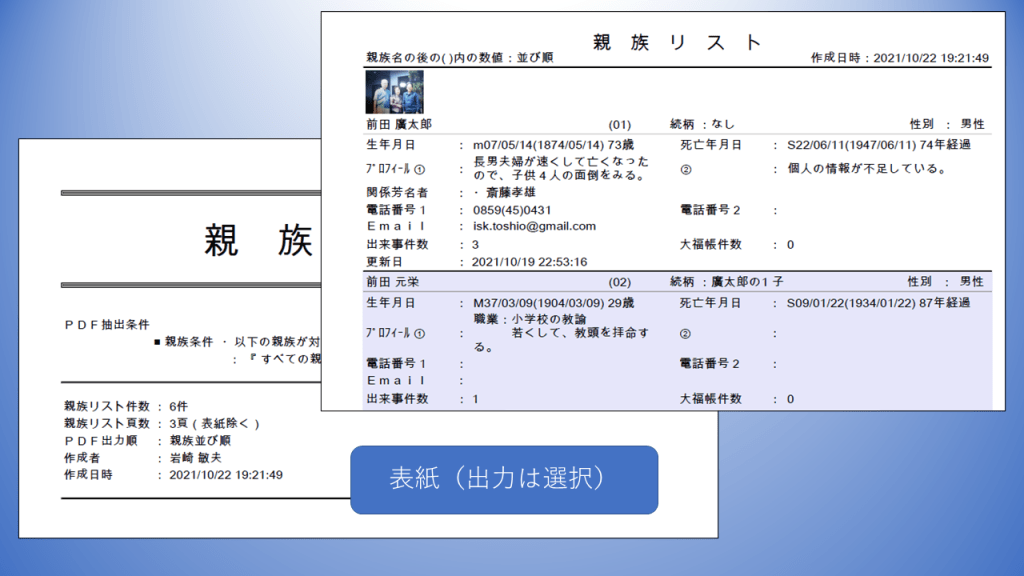Viewport: 1024px width, 576px height.
Task: Click header timestamp 2021/10/22 19:21:49 on list page
Action: click(931, 58)
